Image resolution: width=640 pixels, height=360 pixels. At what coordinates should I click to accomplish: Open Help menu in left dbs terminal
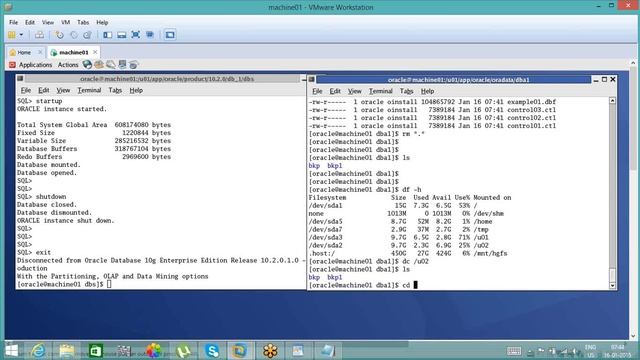pyautogui.click(x=136, y=90)
